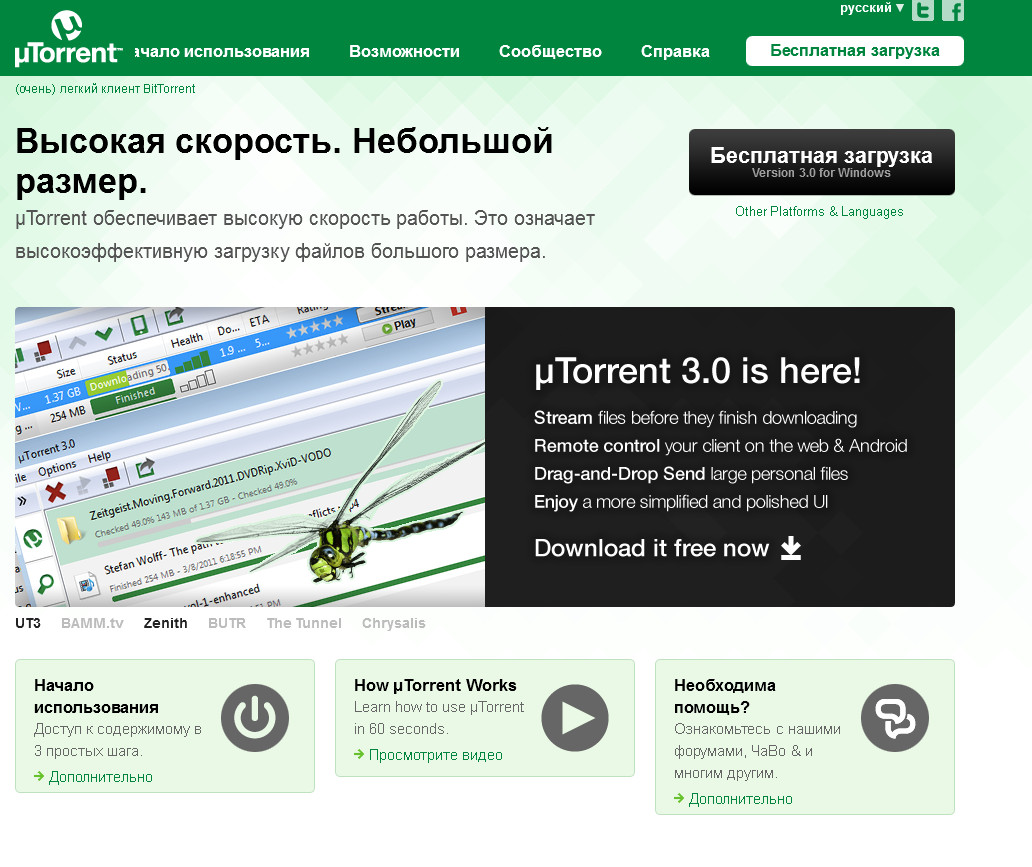Click the Remote control your client line
Viewport: 1032px width, 867px height.
point(720,446)
